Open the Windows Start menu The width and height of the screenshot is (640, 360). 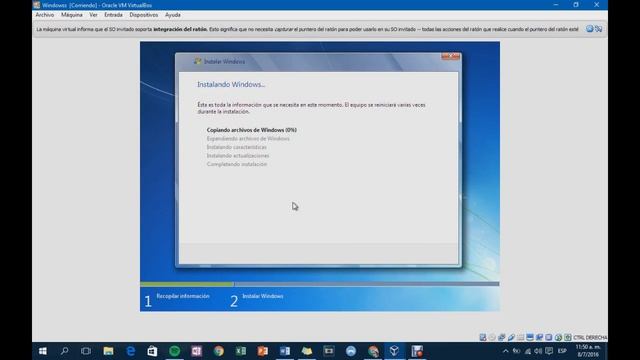pos(42,351)
